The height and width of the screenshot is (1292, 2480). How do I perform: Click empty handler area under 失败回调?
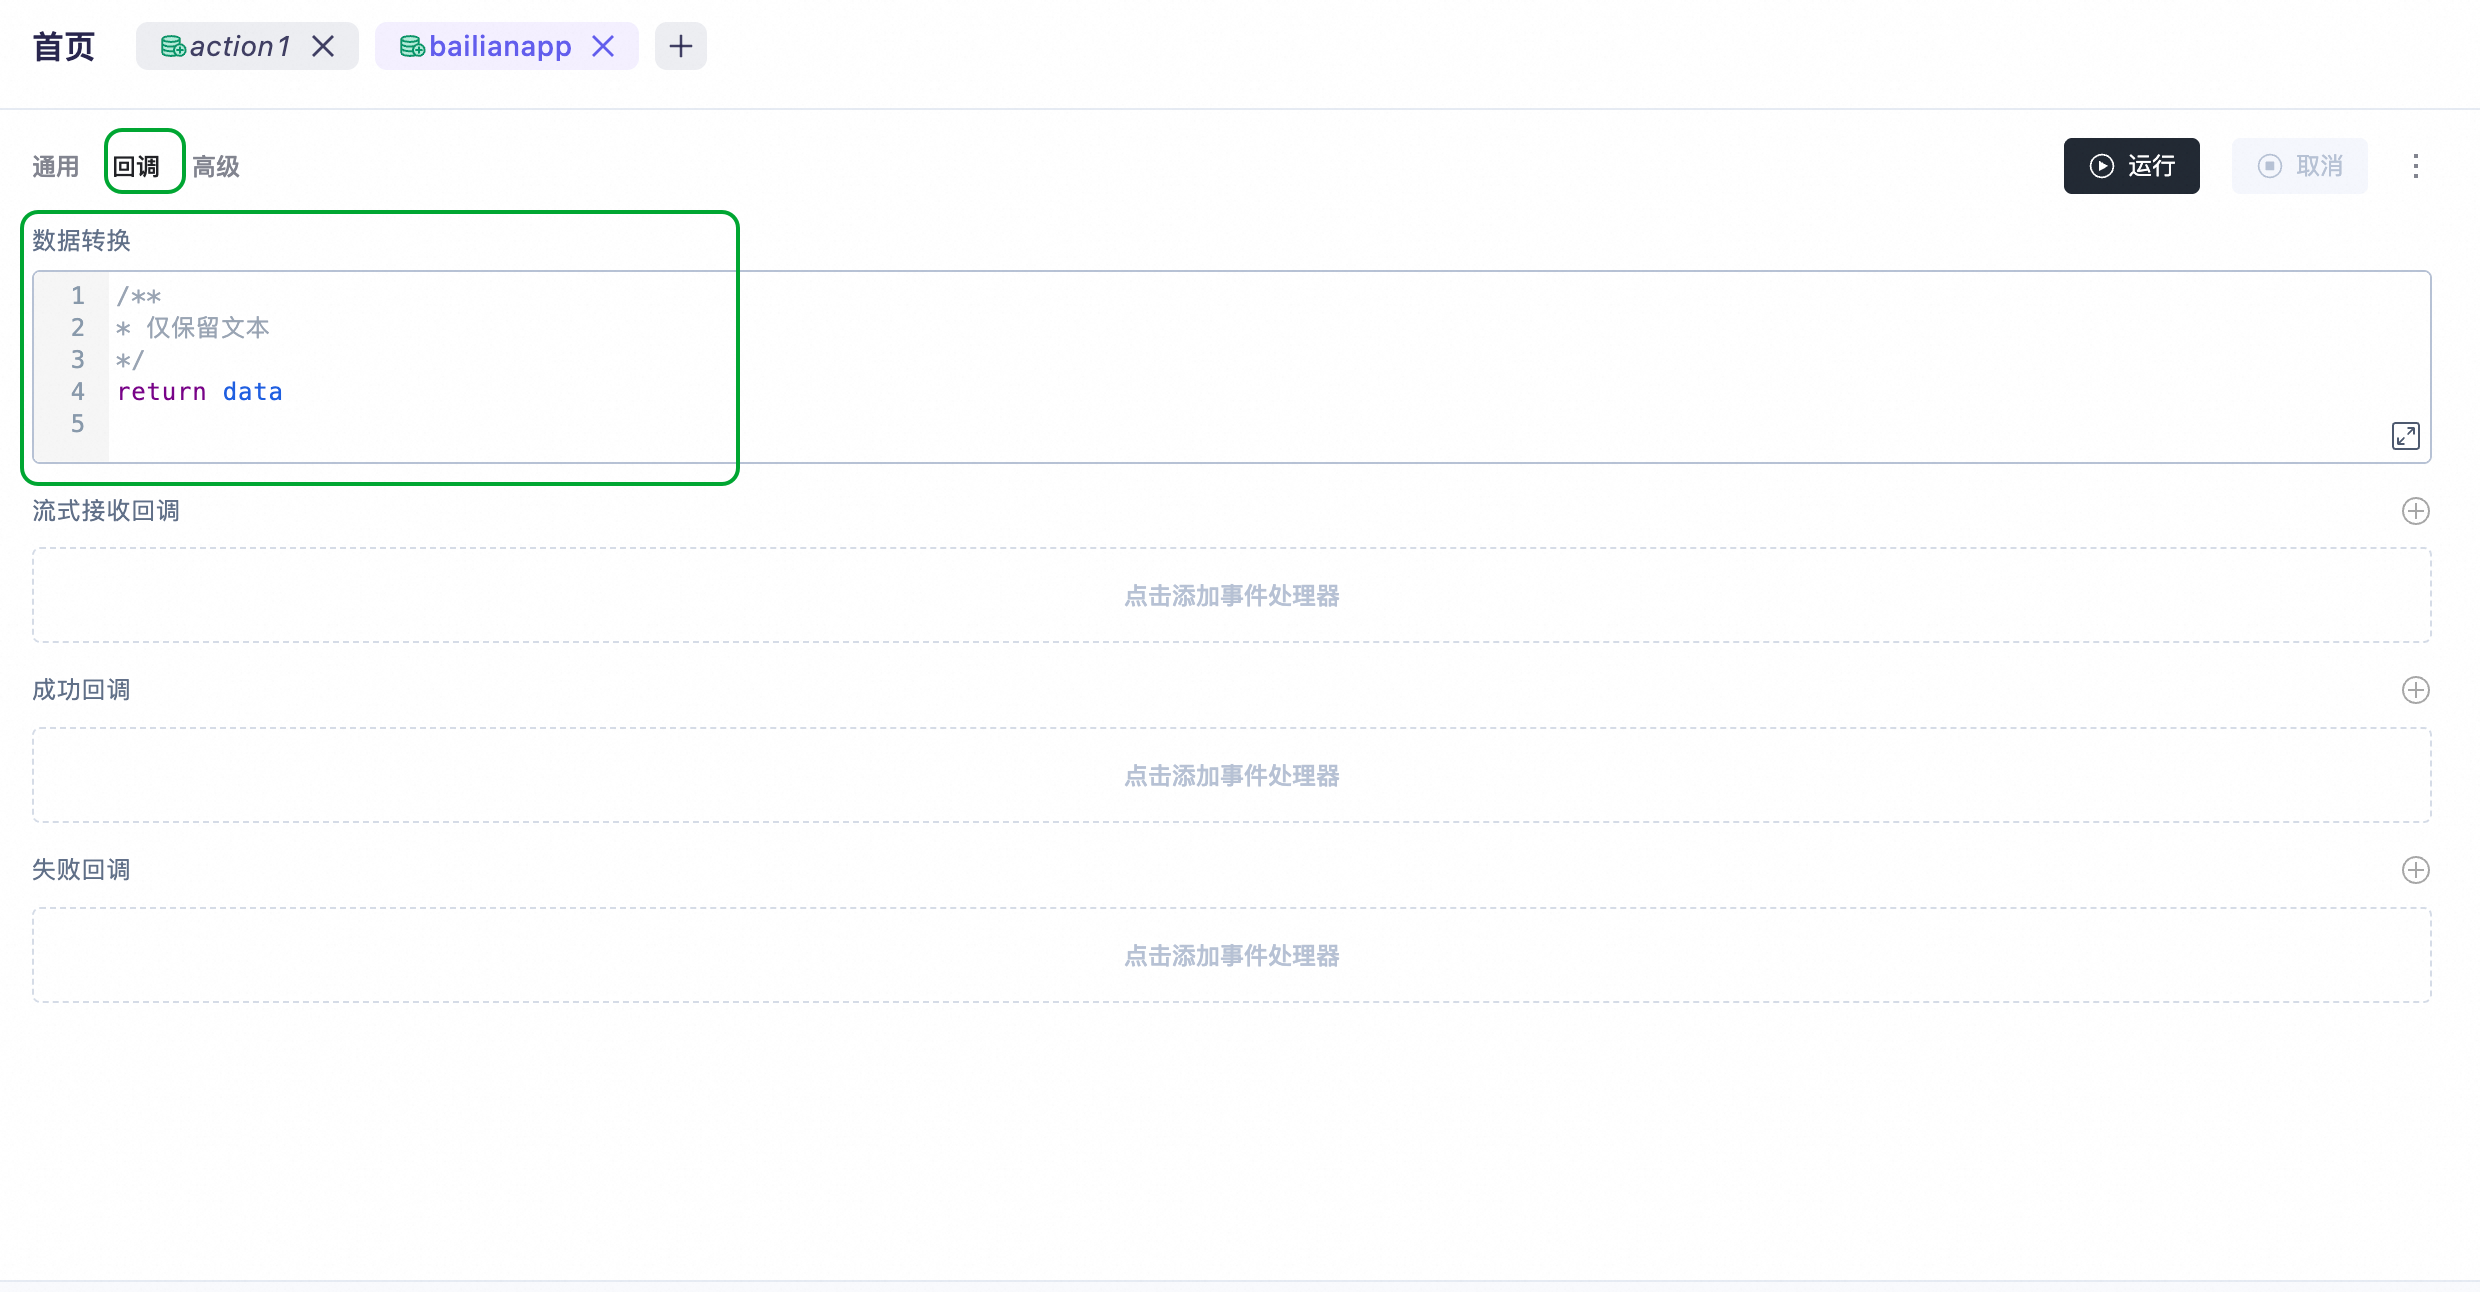[1231, 955]
